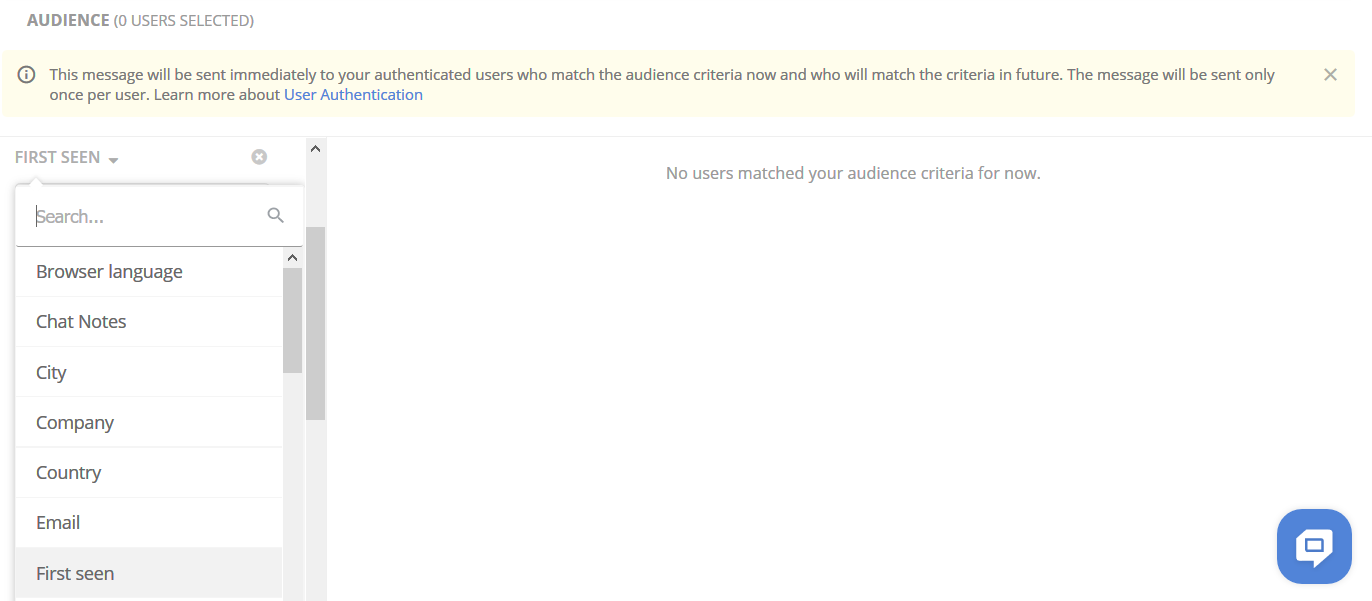Choose Browser language from the list
1372x601 pixels.
109,272
